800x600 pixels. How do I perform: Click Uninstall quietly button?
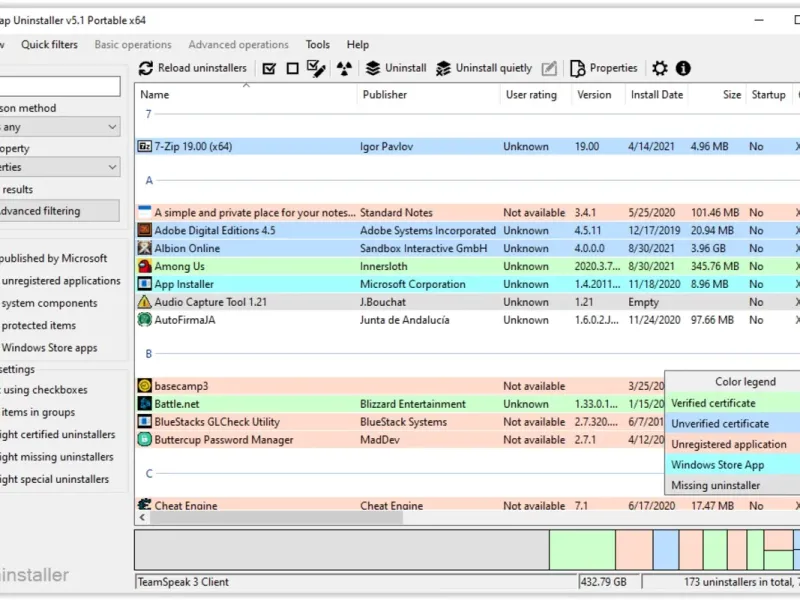point(484,68)
